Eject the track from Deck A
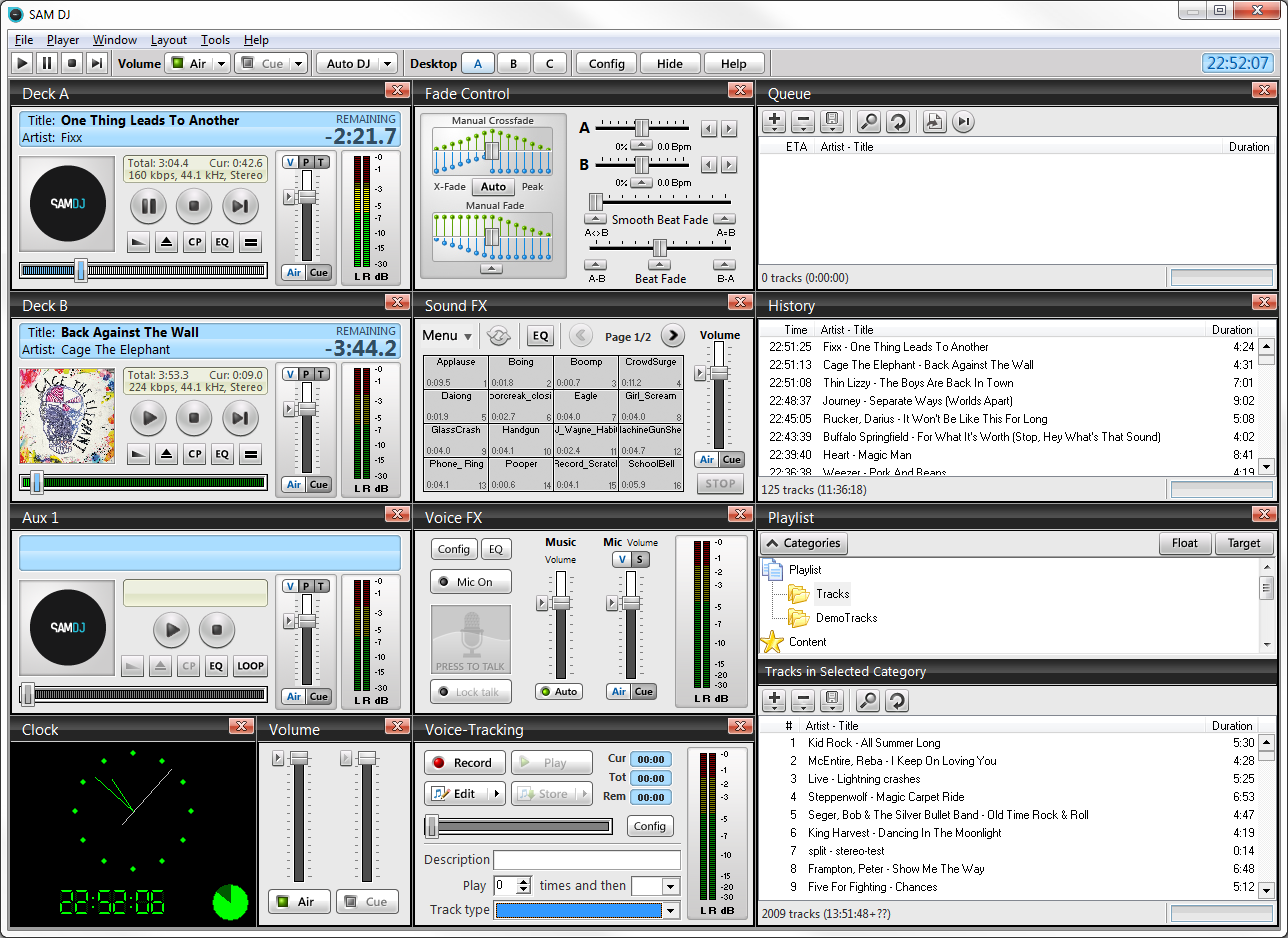Viewport: 1288px width, 938px height. (166, 242)
